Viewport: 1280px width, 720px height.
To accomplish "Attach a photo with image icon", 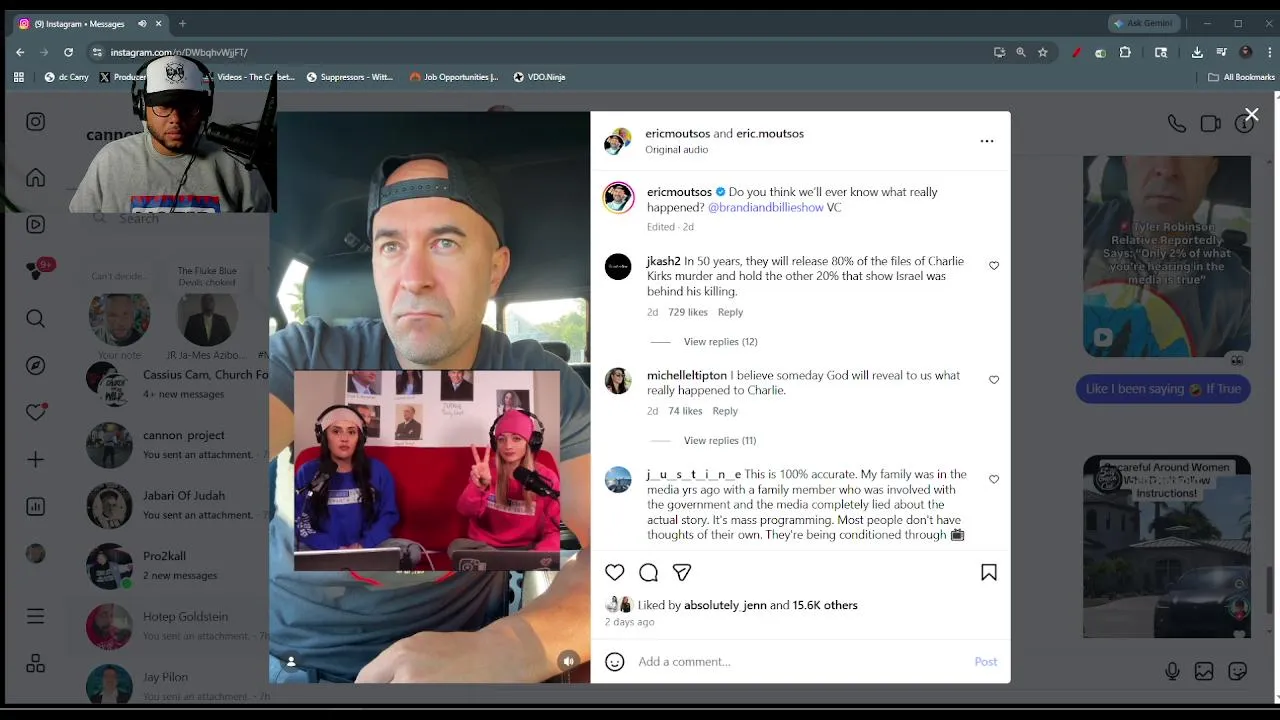I will coord(1204,672).
